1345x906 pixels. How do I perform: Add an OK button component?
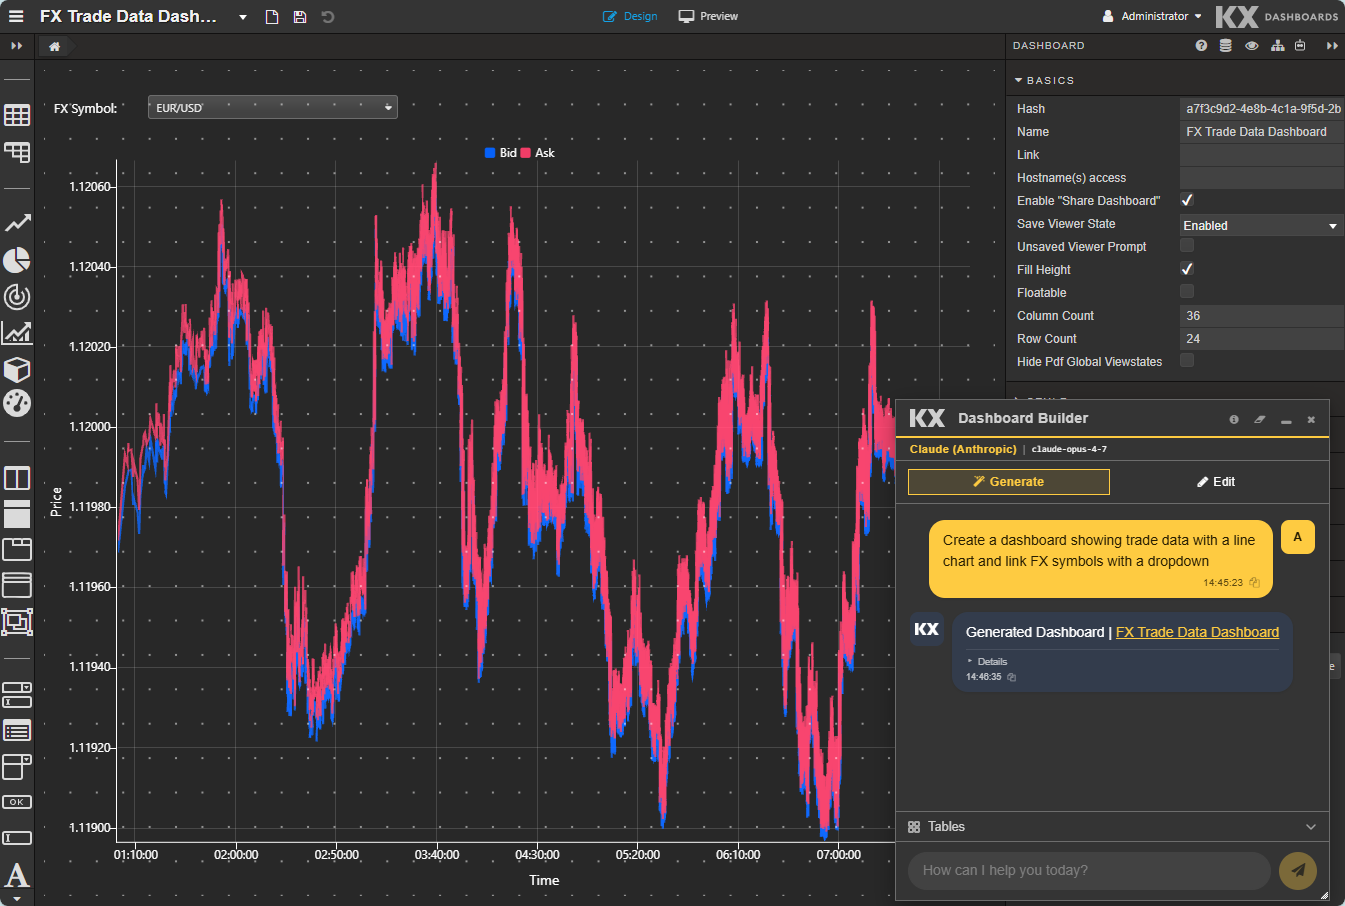17,802
